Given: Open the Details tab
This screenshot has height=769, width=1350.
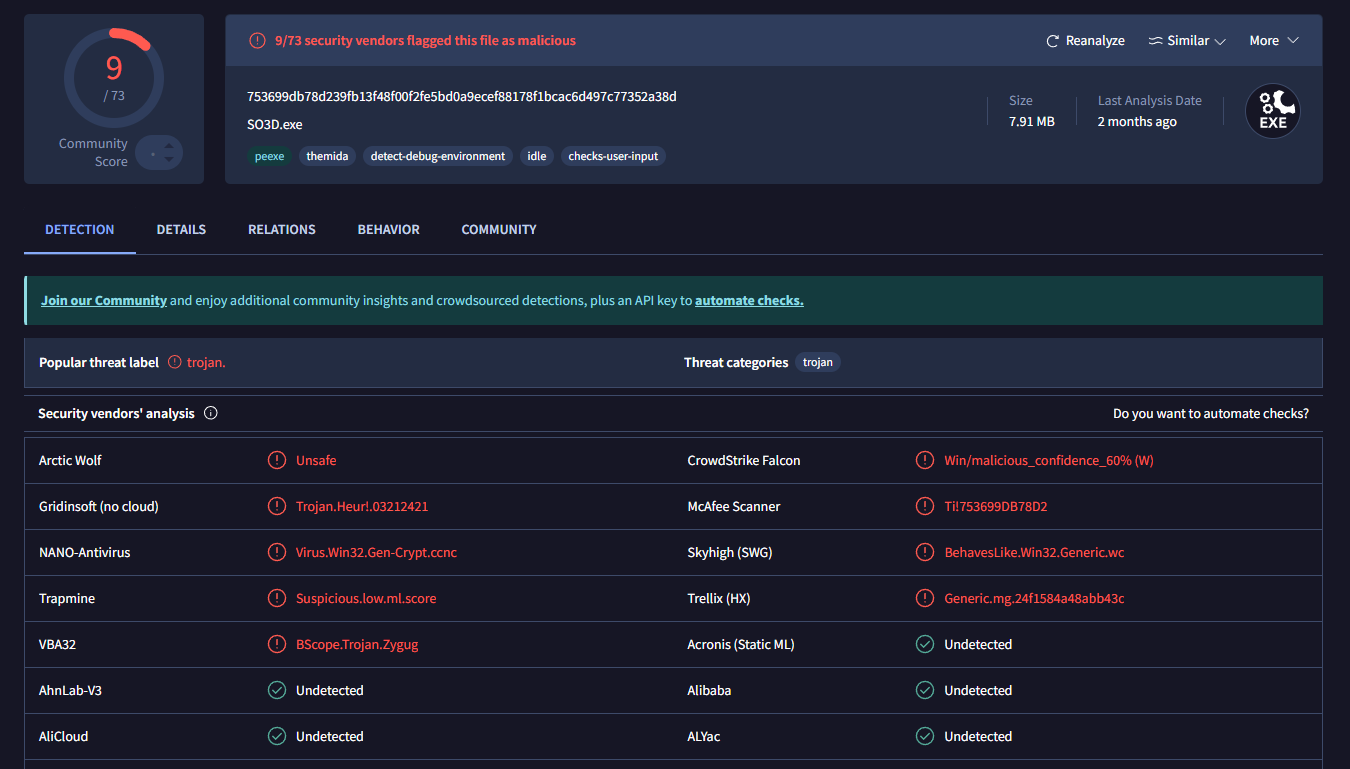Looking at the screenshot, I should point(181,229).
